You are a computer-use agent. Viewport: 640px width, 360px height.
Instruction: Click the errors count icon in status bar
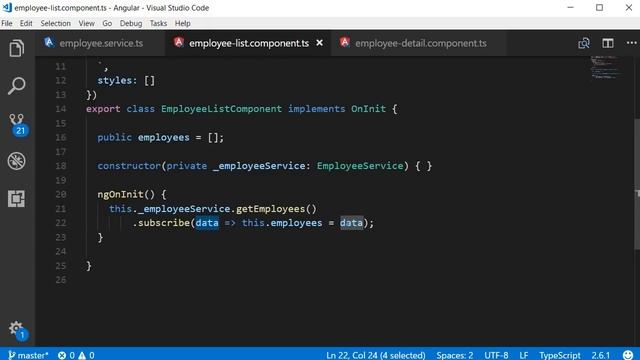[x=62, y=355]
